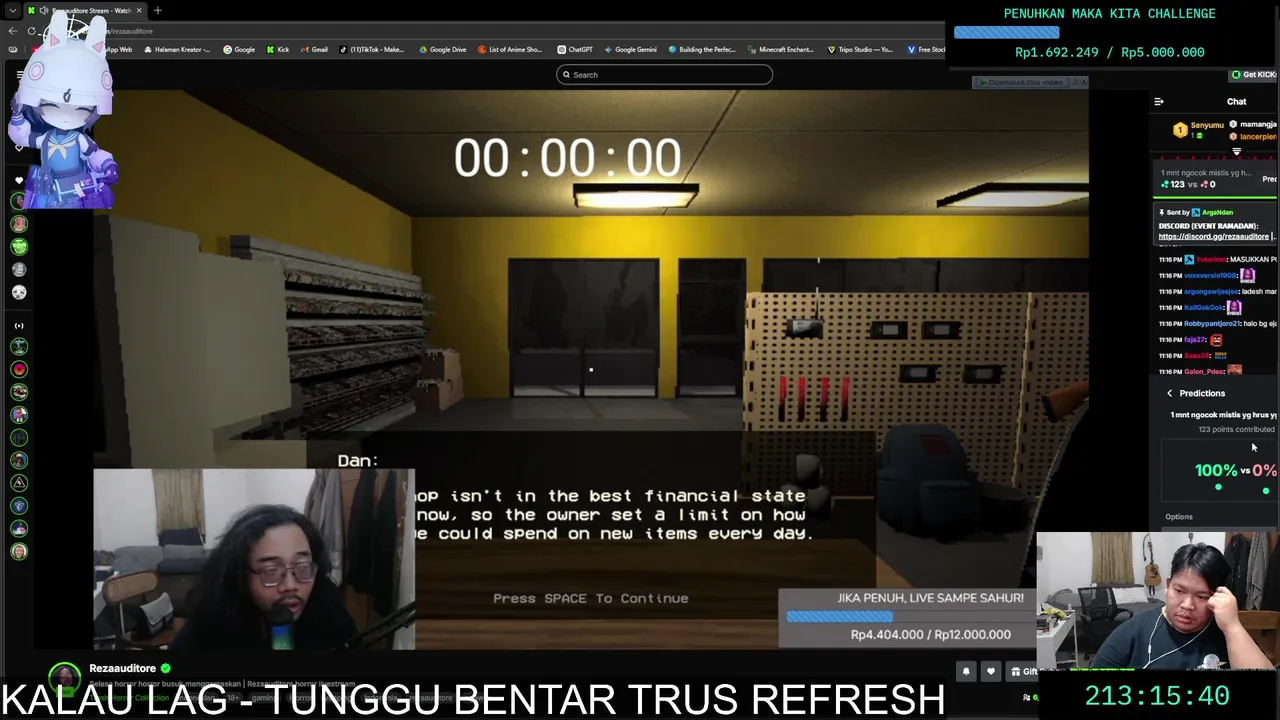Click Rezaauditore channel name
The height and width of the screenshot is (720, 1280).
[123, 668]
